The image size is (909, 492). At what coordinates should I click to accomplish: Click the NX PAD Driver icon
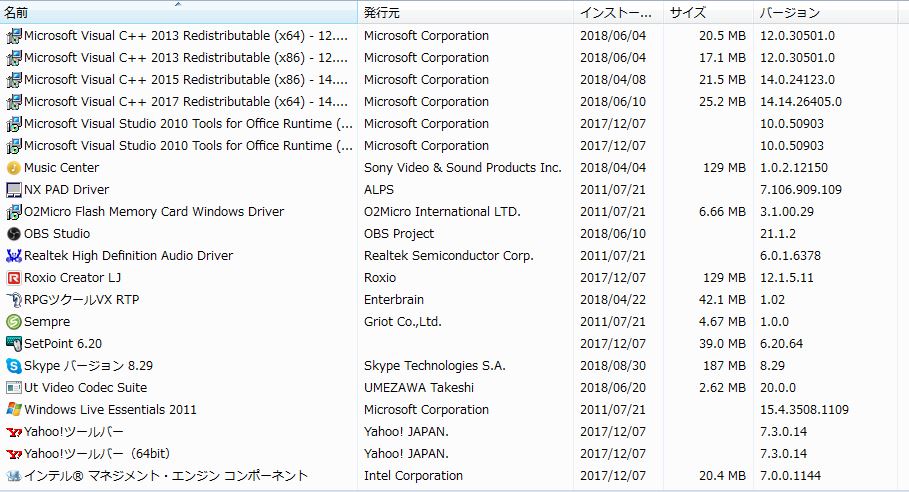(x=14, y=190)
